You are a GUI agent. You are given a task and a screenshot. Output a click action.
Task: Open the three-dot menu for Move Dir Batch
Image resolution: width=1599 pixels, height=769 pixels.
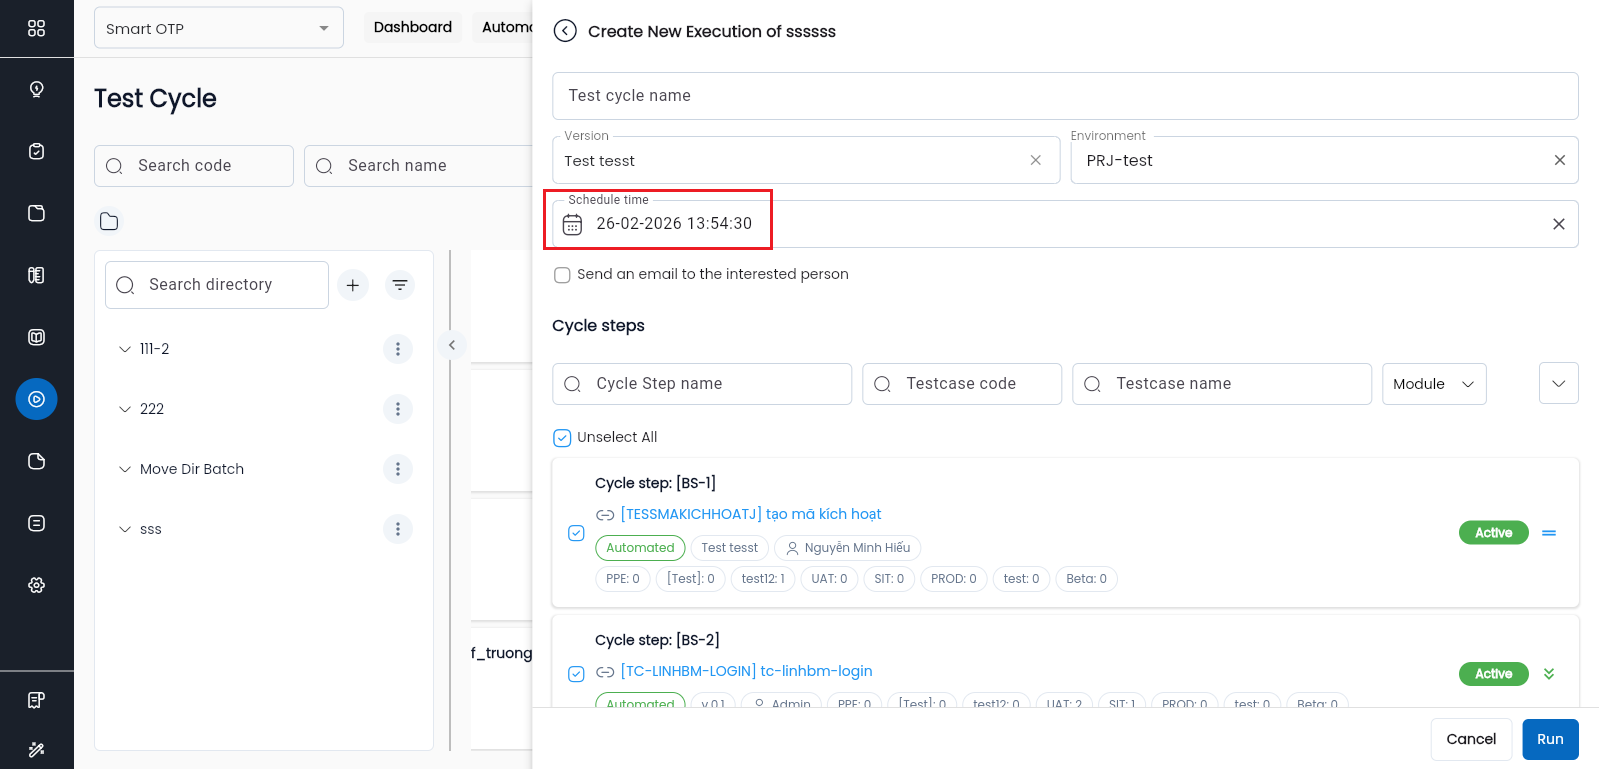[x=397, y=469]
